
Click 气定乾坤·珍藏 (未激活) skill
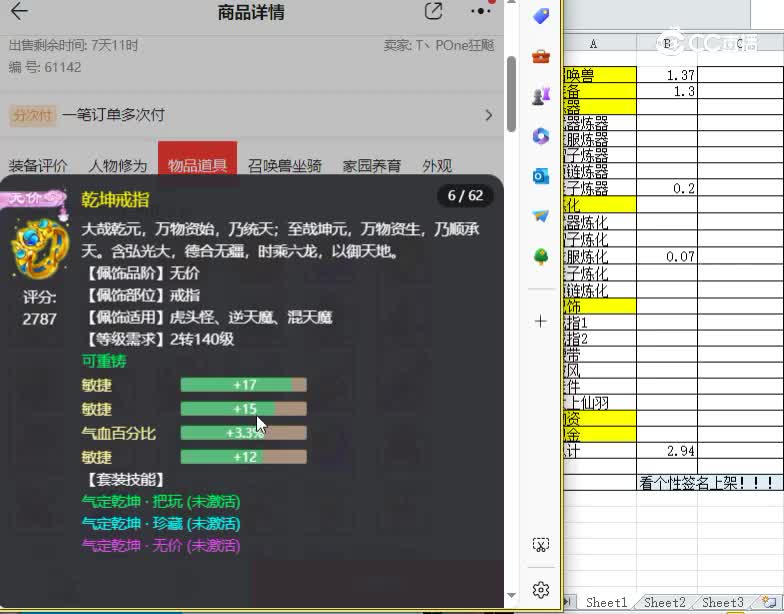160,524
